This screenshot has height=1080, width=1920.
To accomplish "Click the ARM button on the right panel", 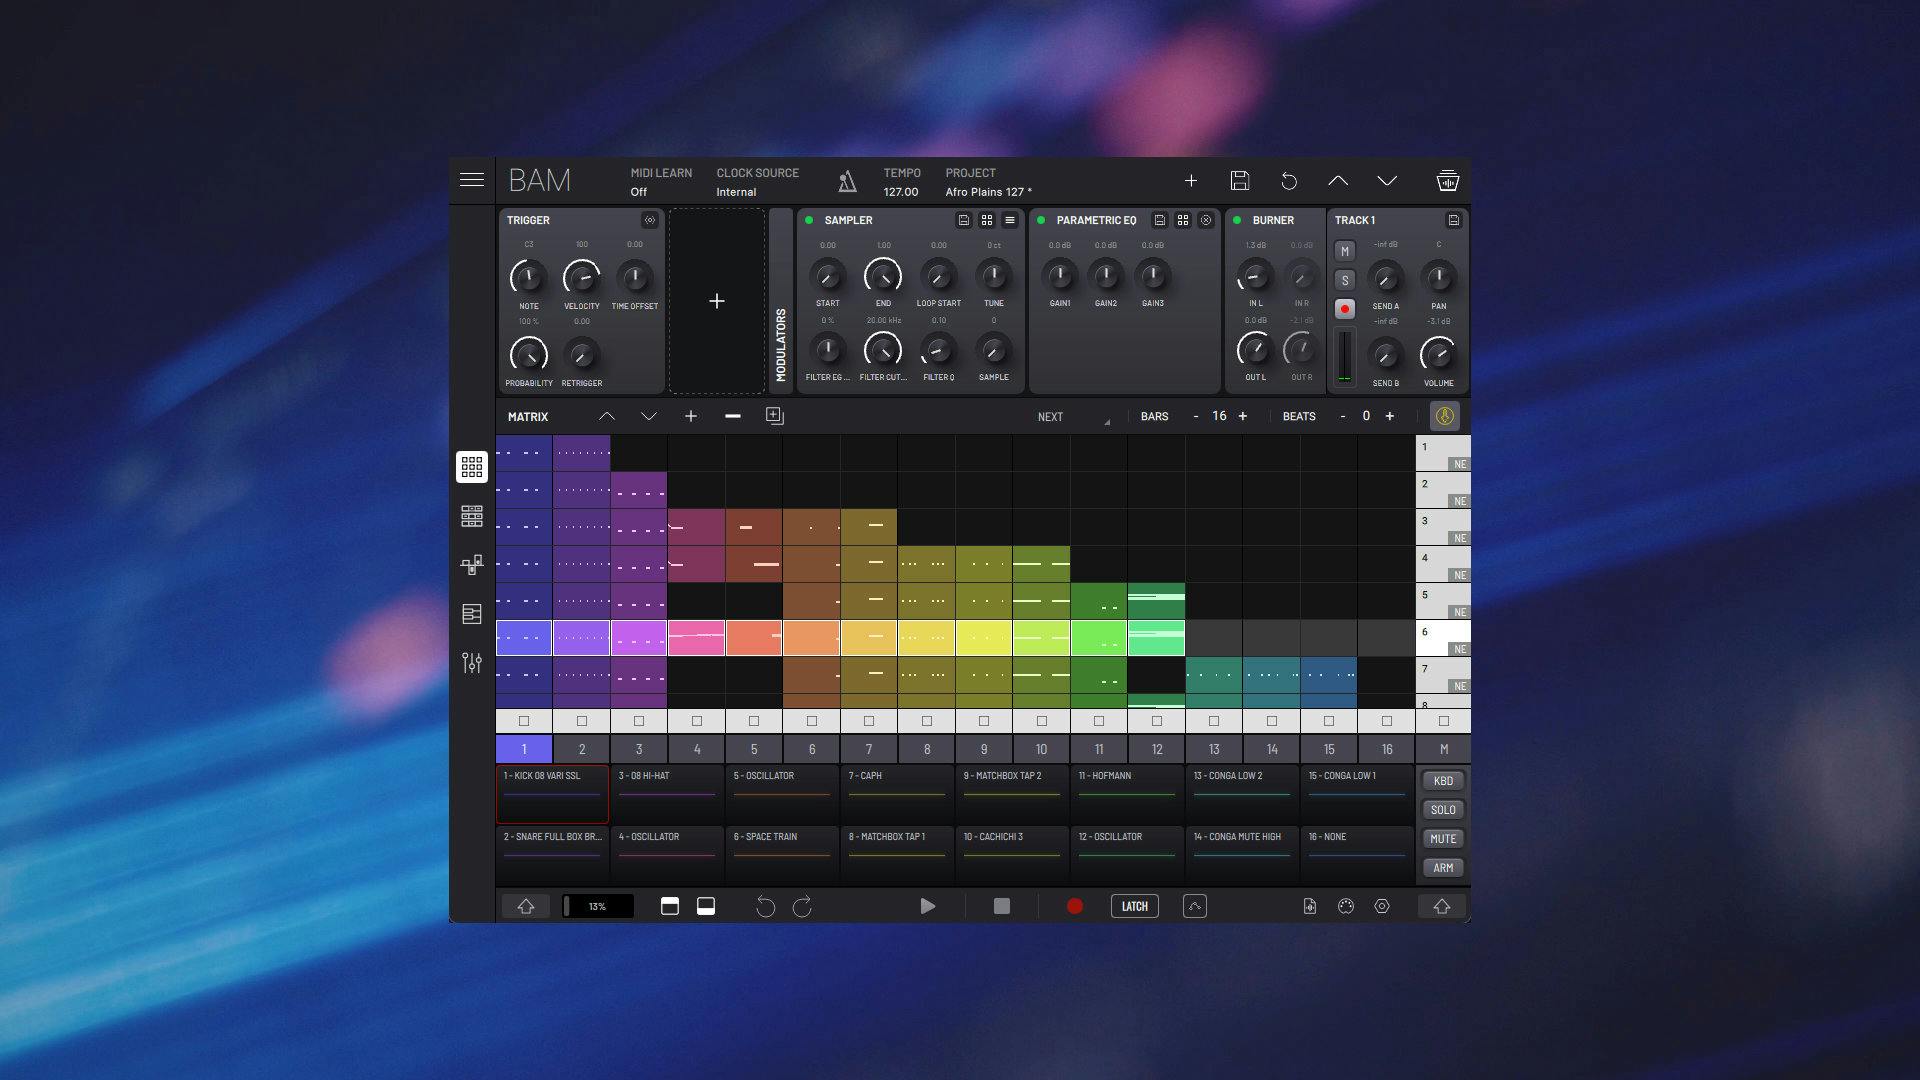I will [1442, 867].
